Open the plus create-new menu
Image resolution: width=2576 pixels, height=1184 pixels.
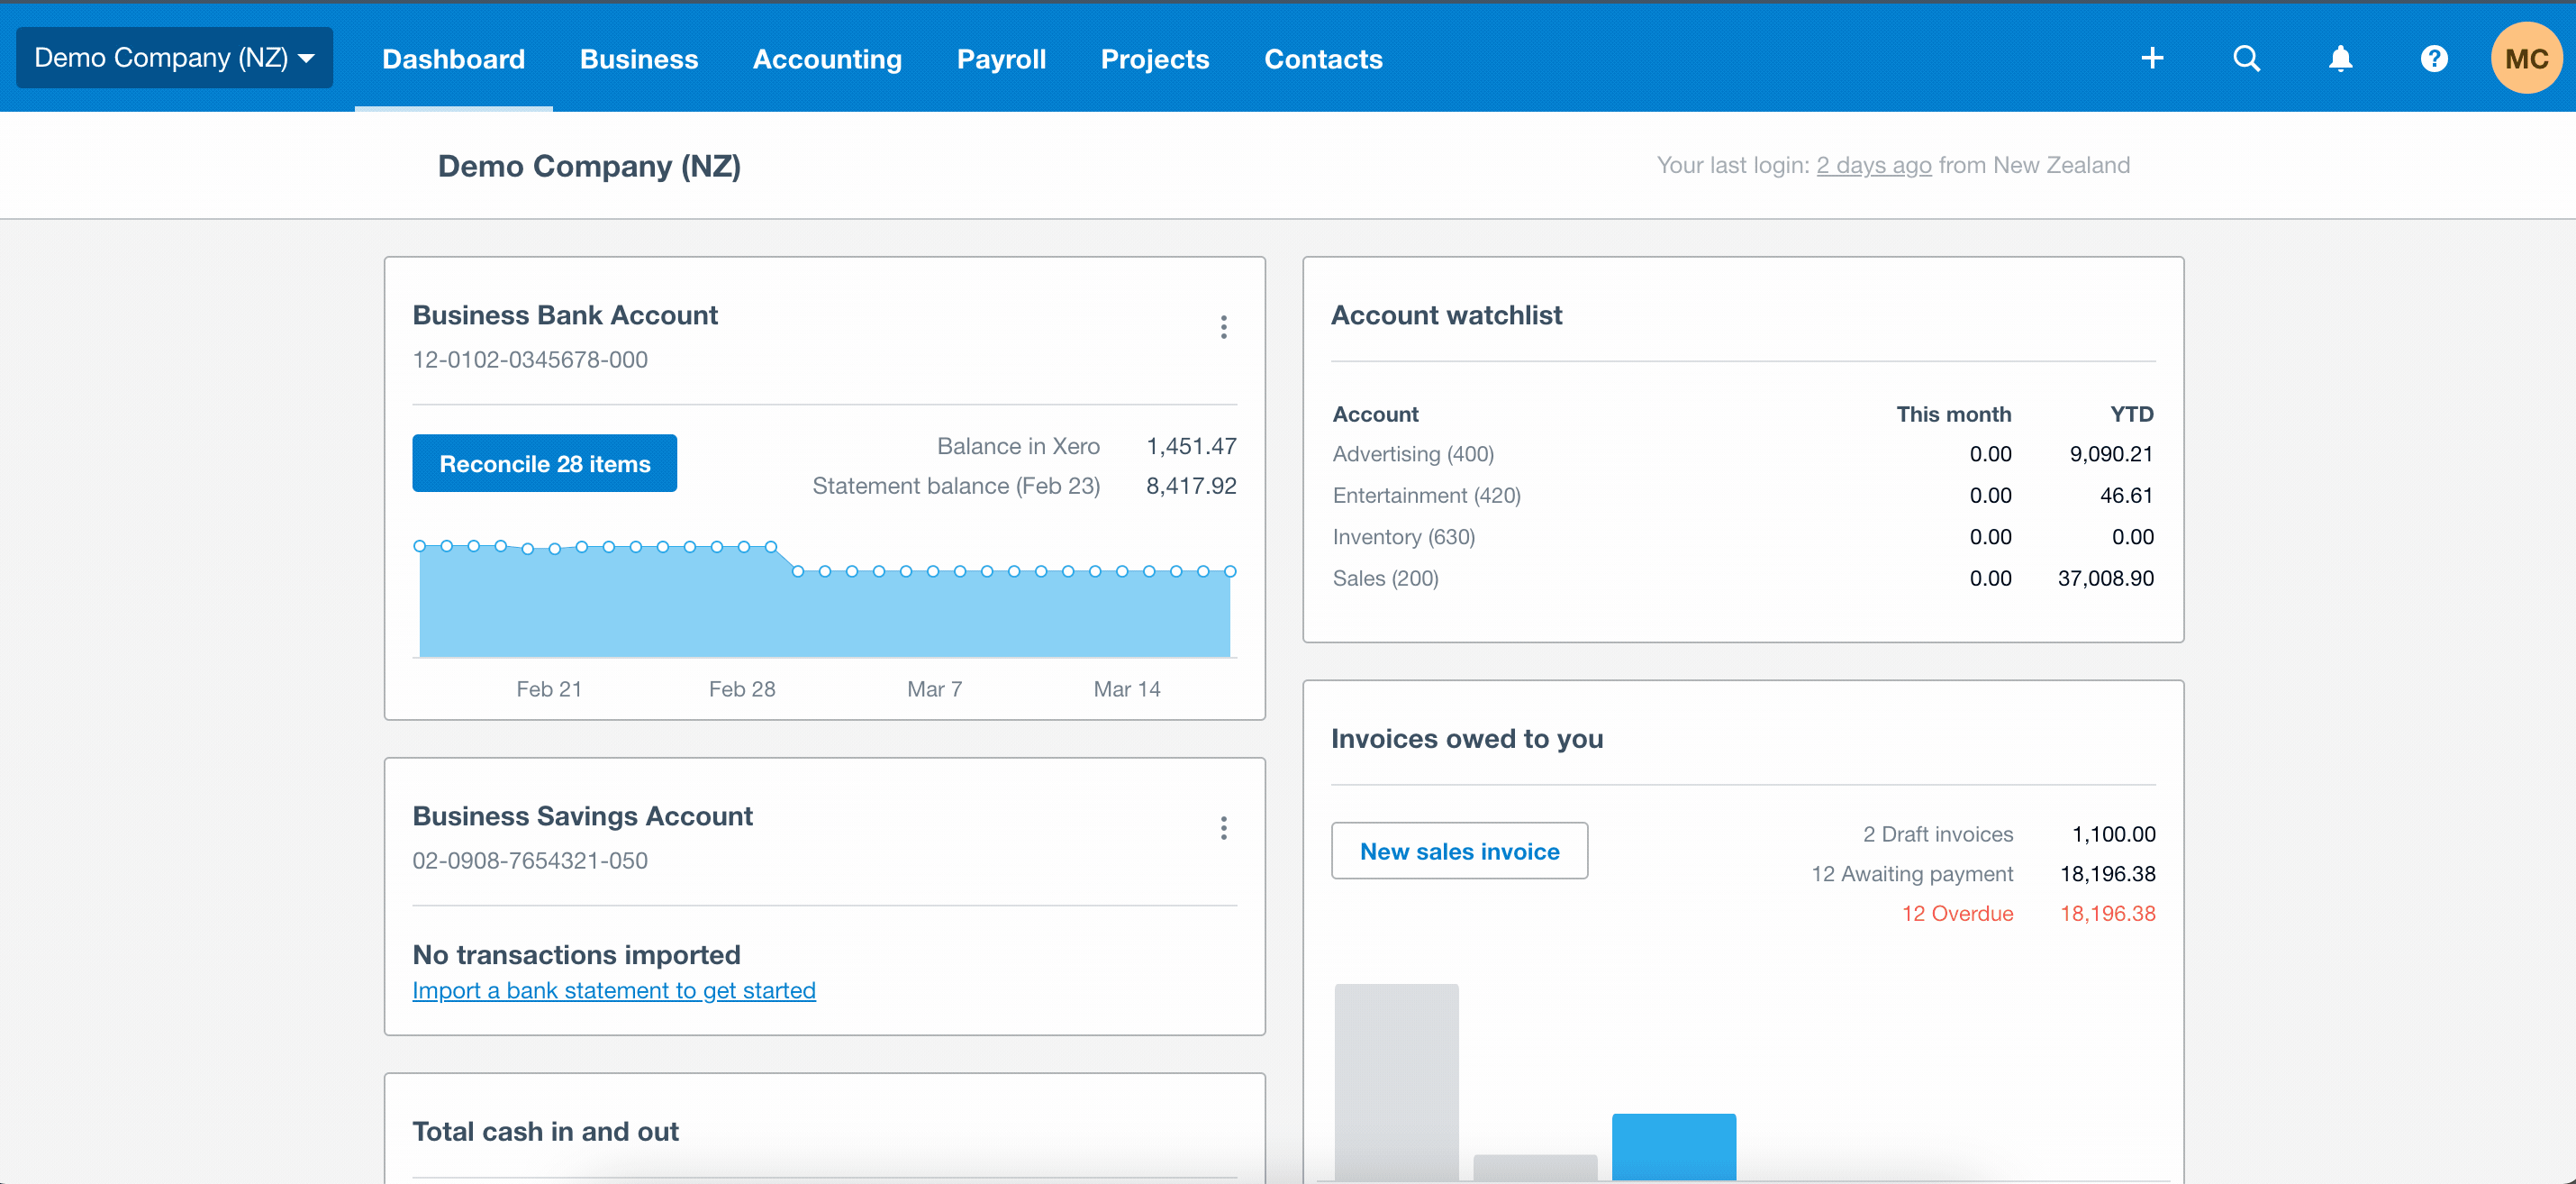2152,59
